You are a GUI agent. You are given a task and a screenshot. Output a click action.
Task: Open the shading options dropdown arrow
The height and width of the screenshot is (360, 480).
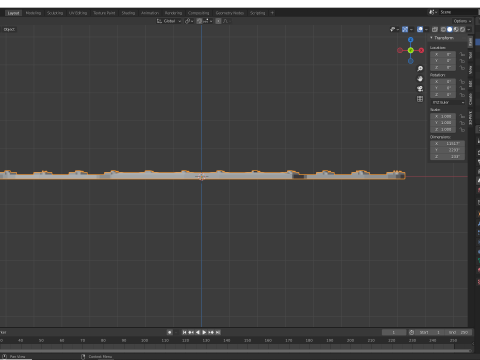coord(469,30)
